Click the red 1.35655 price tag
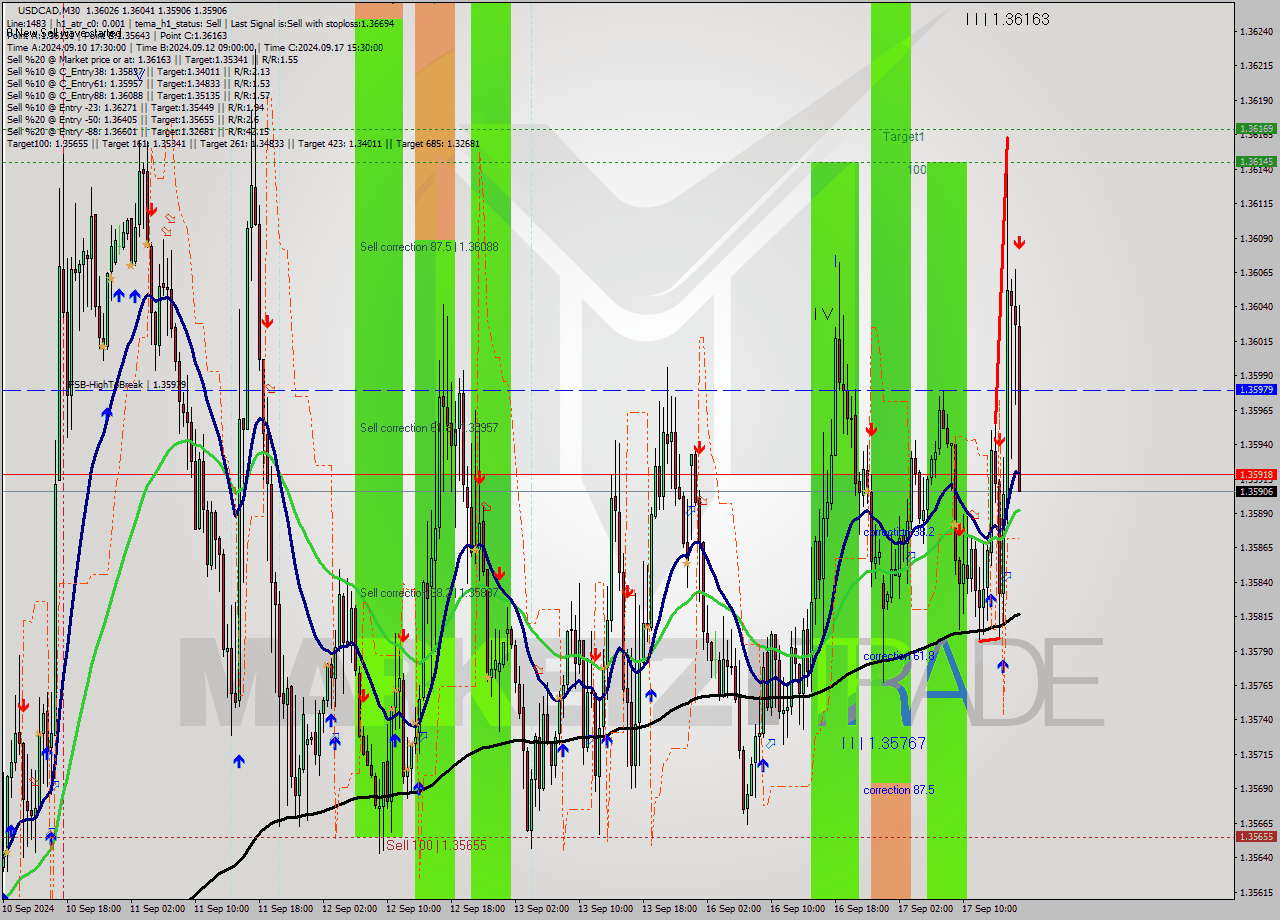Screen dimensions: 1280x920 [1255, 836]
